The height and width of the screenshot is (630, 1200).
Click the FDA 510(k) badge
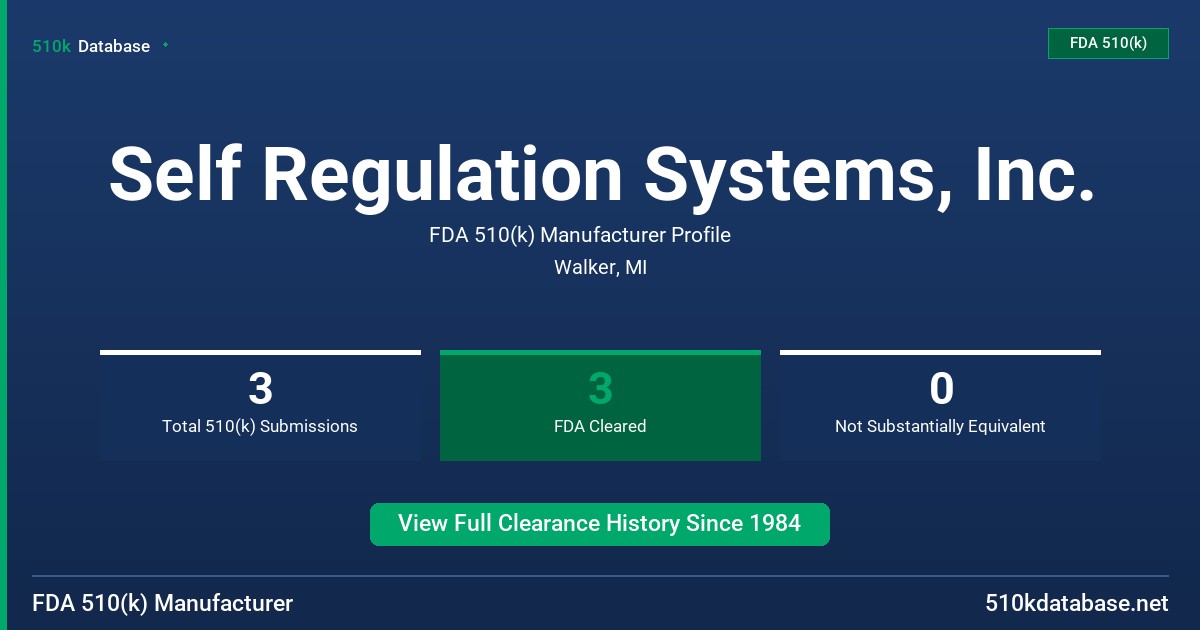tap(1108, 43)
